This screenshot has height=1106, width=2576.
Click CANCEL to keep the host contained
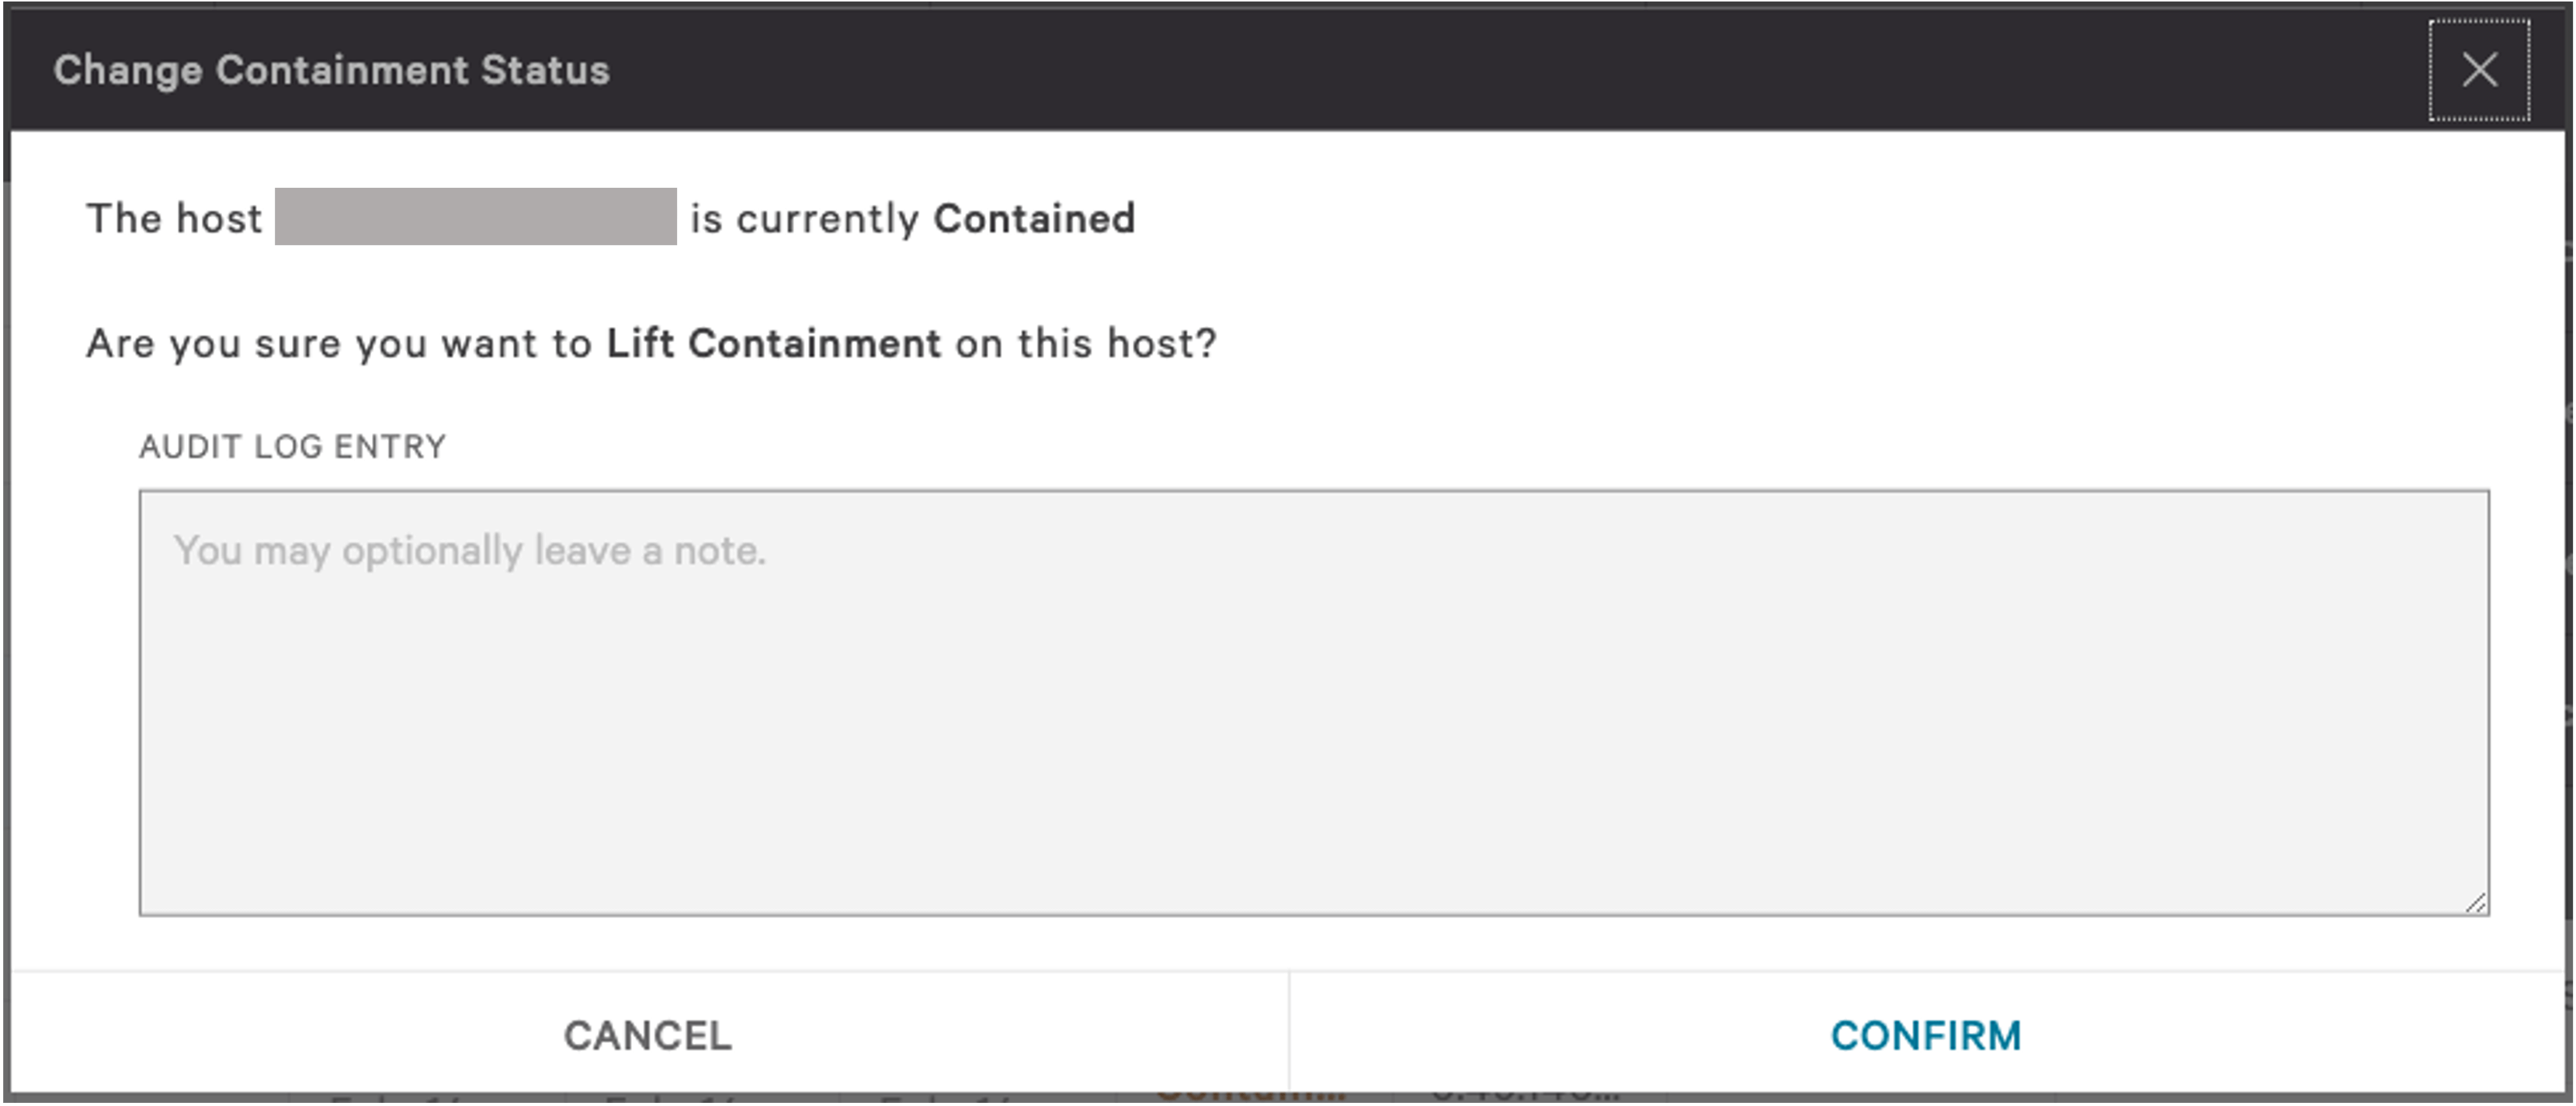647,1036
